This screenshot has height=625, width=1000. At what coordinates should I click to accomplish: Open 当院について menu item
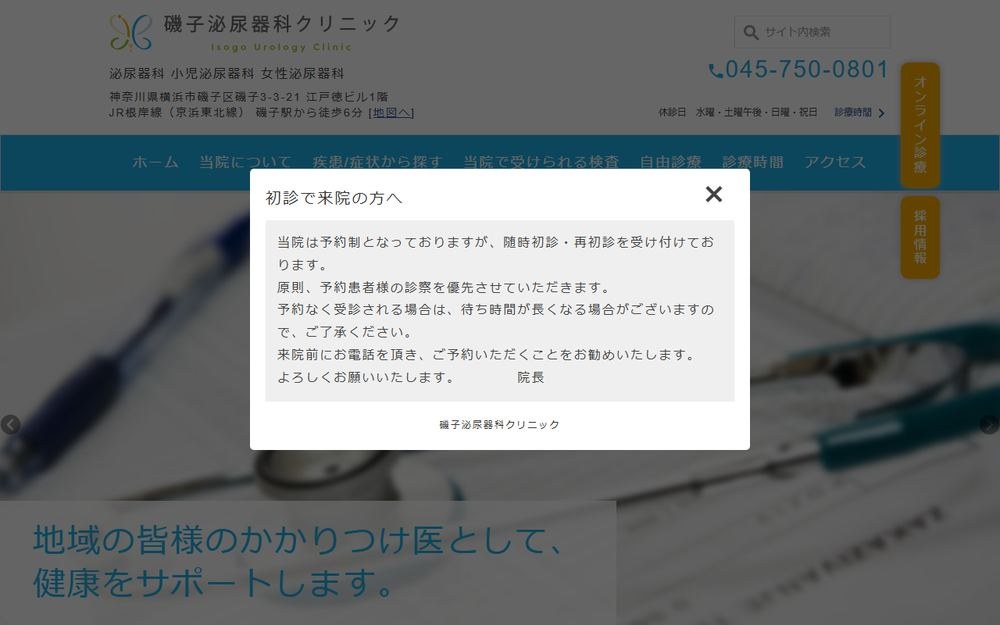[246, 162]
